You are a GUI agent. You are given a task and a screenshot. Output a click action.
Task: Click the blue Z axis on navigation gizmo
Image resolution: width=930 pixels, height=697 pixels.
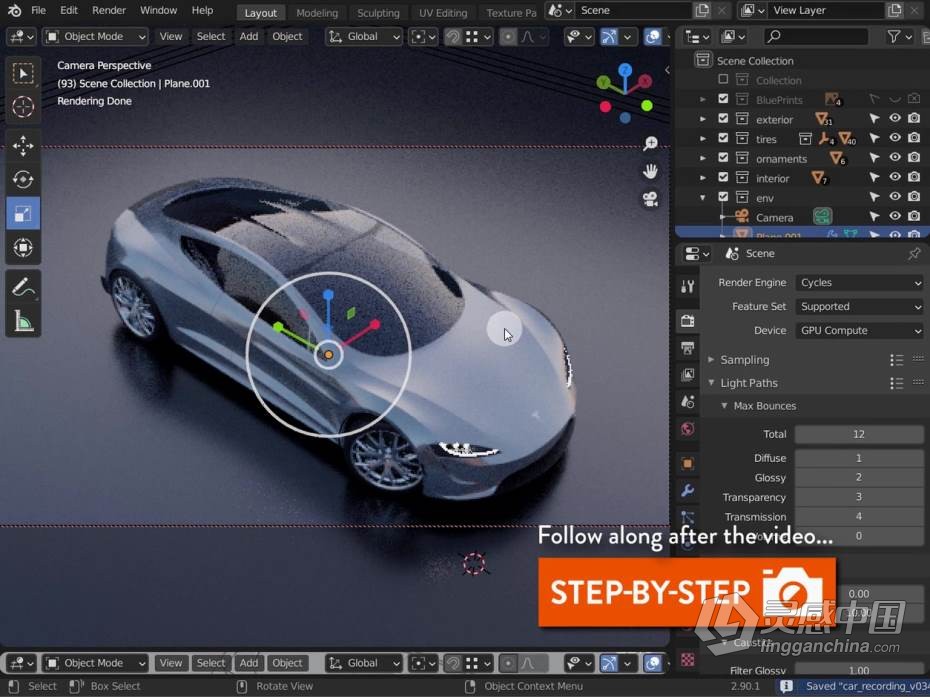tap(625, 70)
